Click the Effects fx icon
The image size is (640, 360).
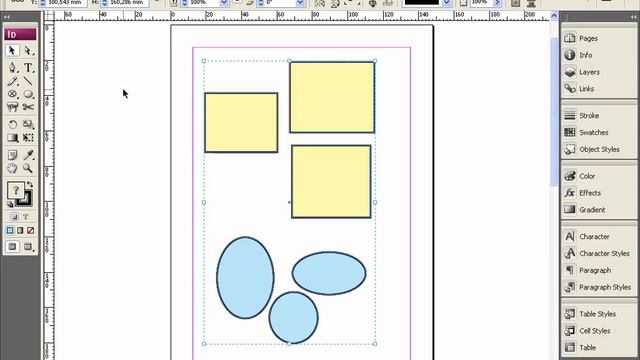click(x=570, y=193)
